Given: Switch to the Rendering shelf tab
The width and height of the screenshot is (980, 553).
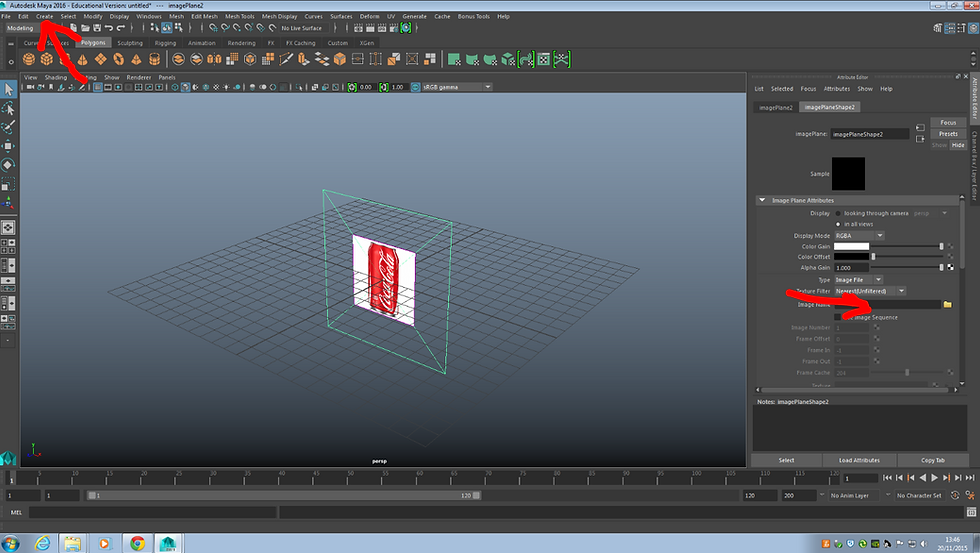Looking at the screenshot, I should coord(241,43).
